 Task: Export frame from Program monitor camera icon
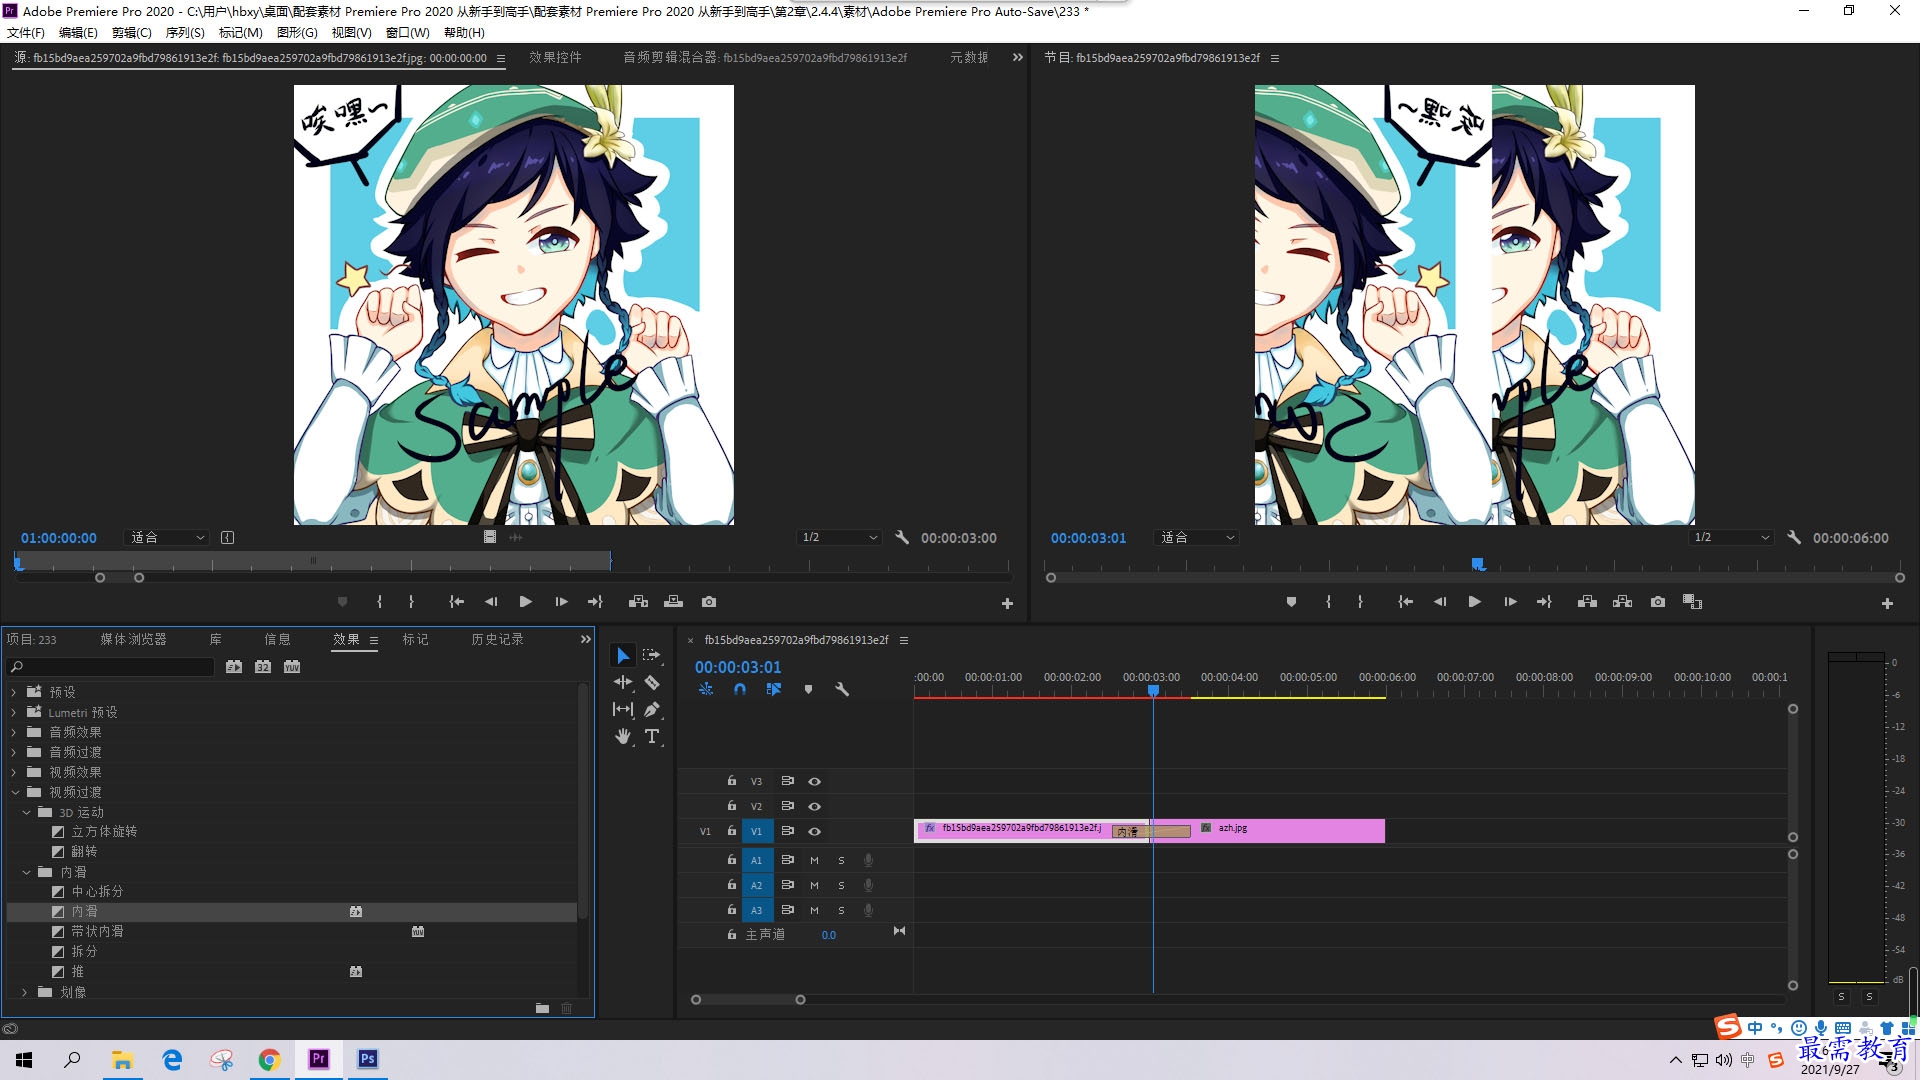pos(1658,602)
